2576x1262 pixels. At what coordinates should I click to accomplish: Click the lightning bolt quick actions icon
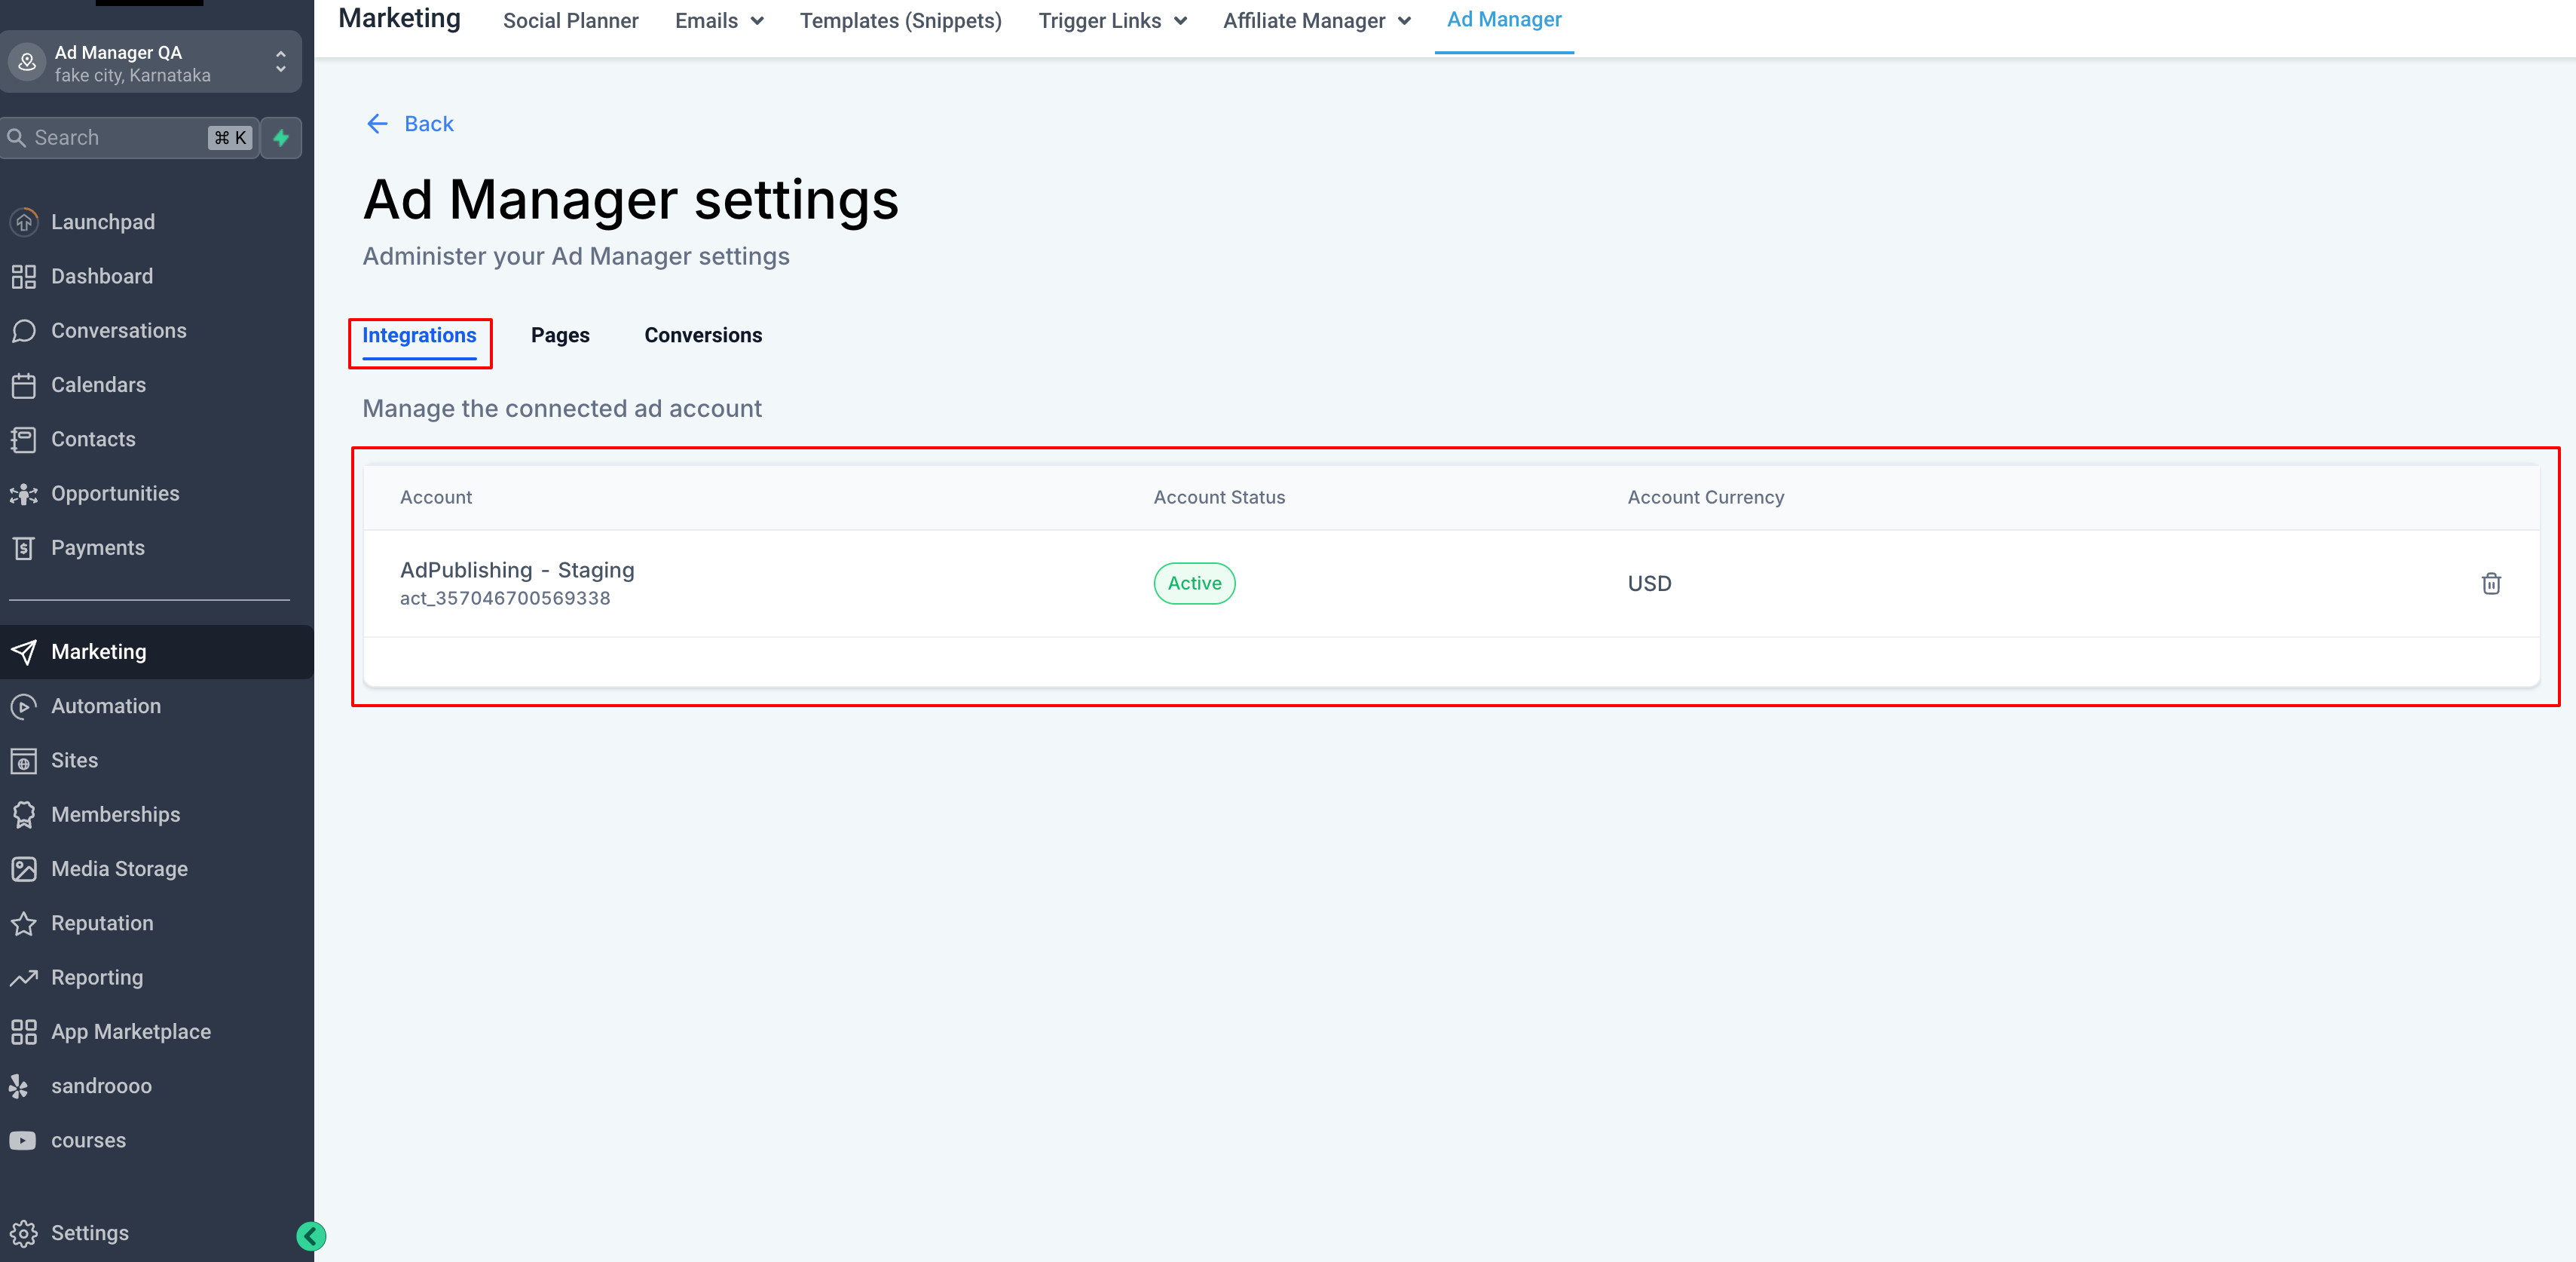281,138
